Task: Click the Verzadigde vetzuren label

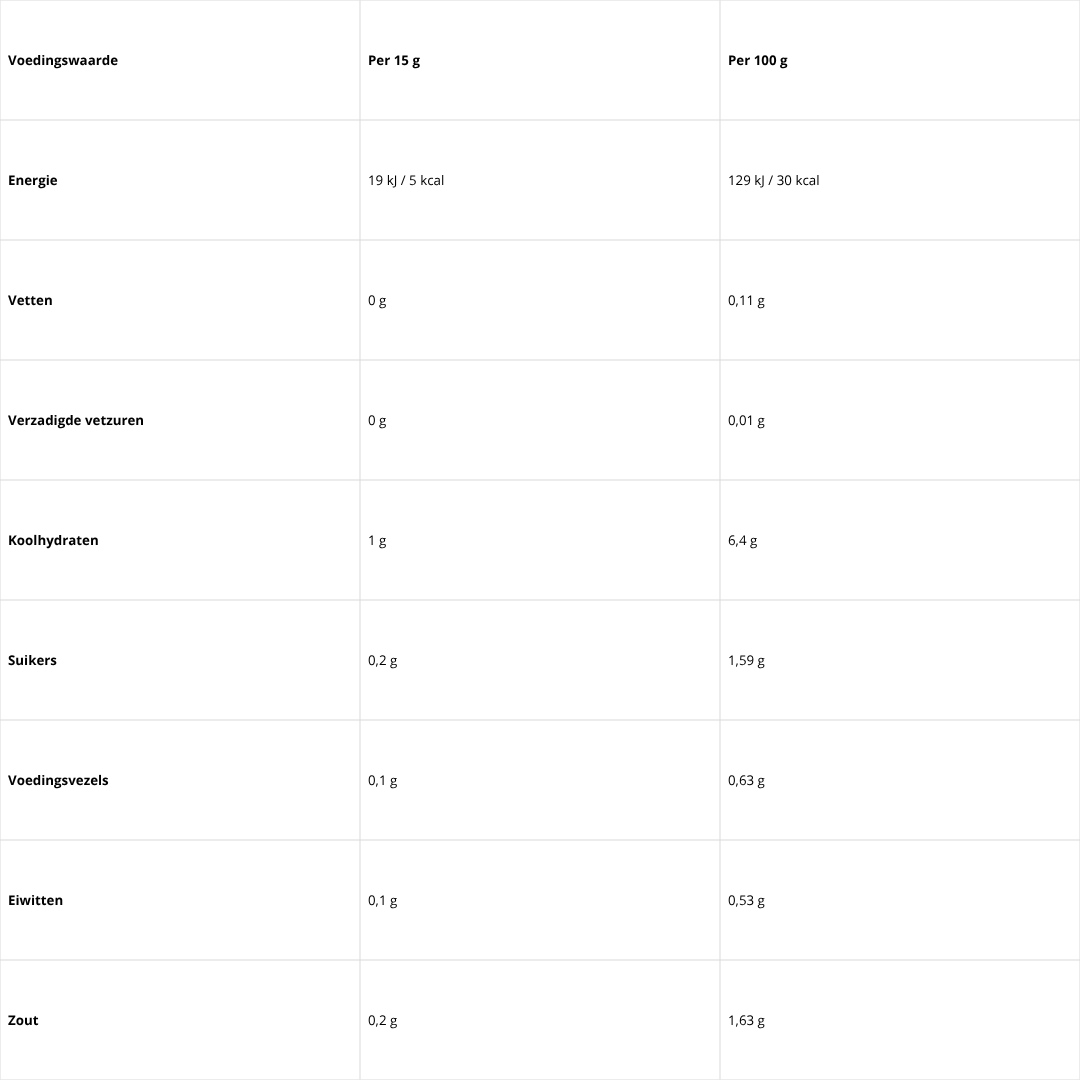Action: [x=76, y=421]
